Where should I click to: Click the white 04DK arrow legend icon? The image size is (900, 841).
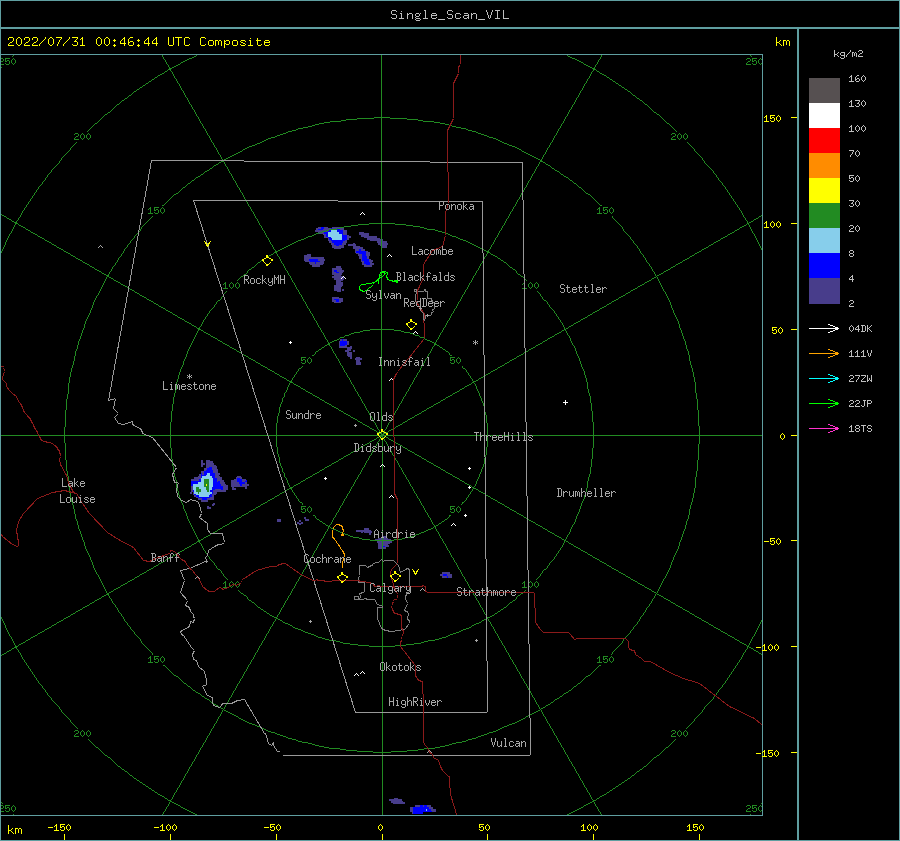[824, 328]
